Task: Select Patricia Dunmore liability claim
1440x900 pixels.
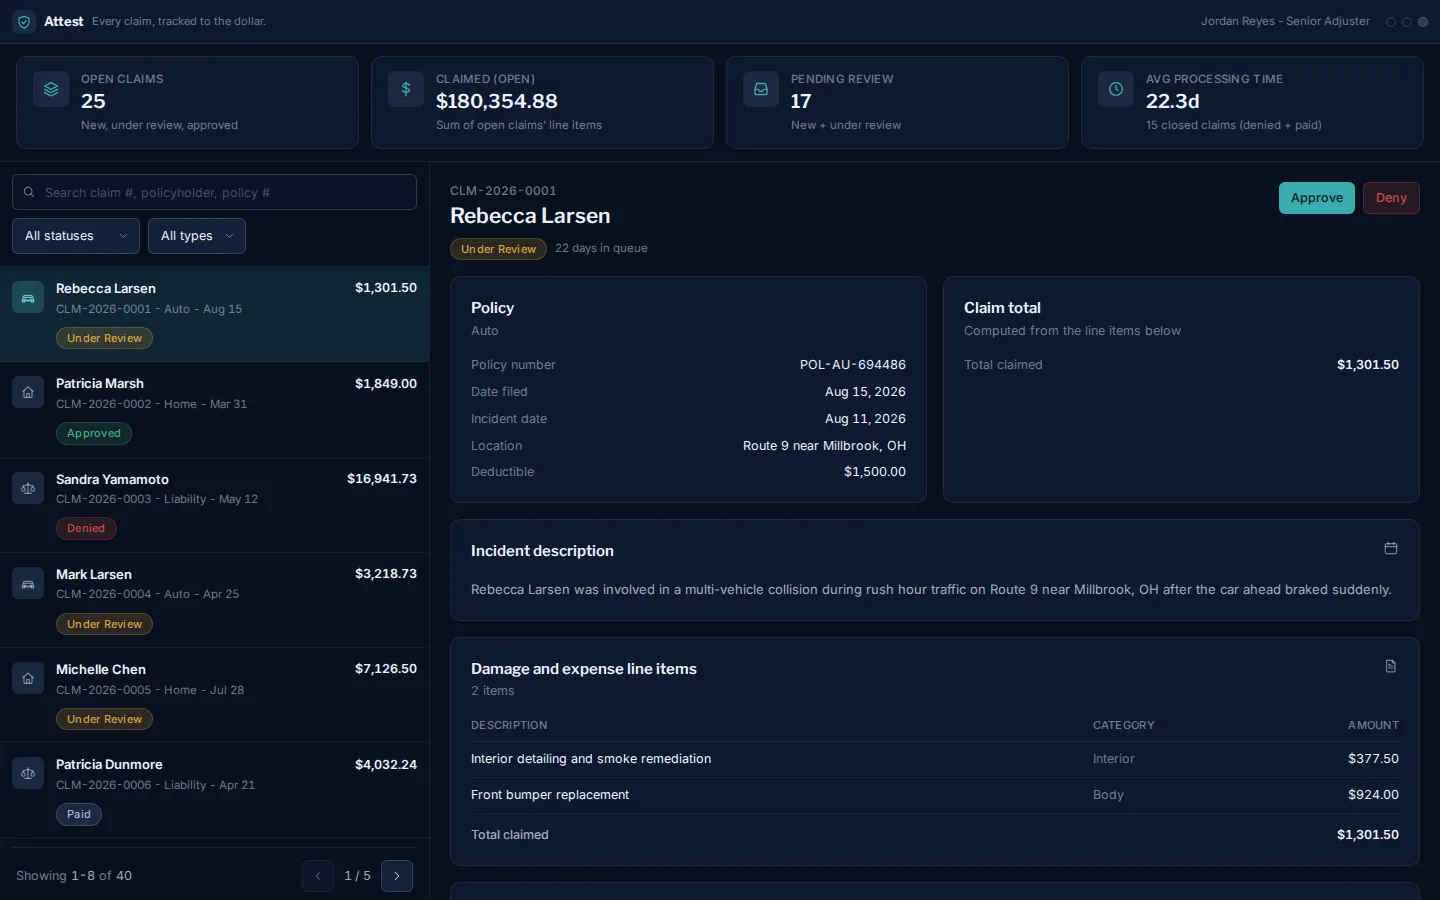Action: [x=214, y=791]
